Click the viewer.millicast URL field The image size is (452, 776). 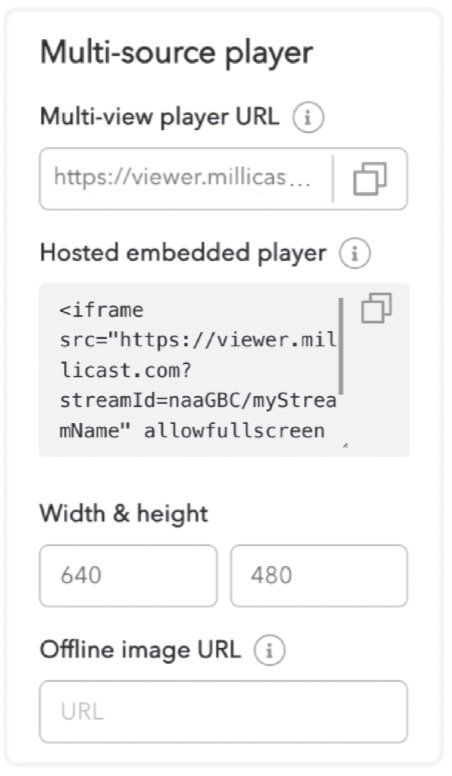click(186, 178)
